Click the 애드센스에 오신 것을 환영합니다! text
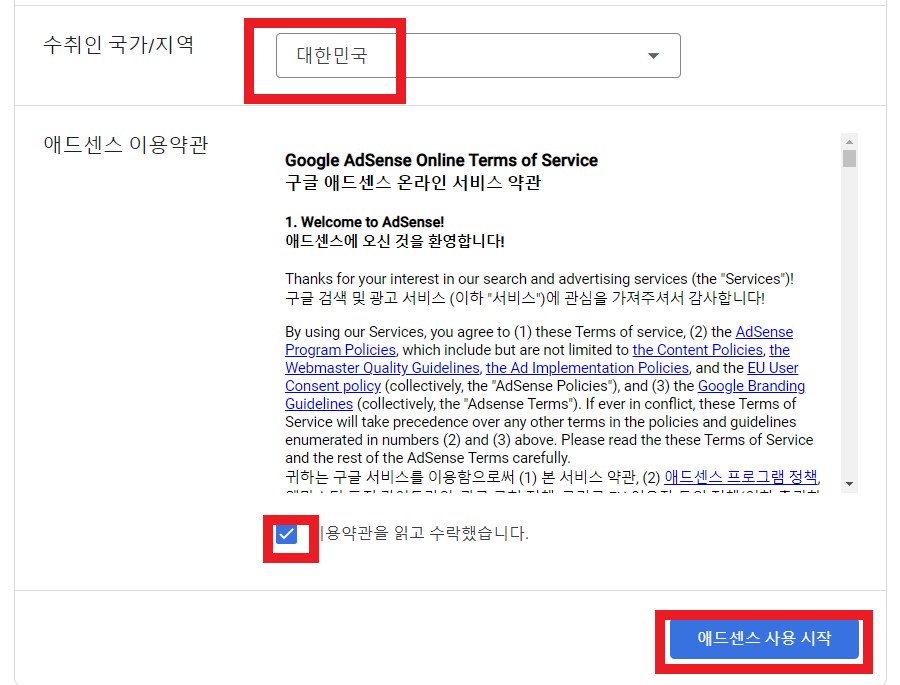Screen dimensions: 900x685 [395, 241]
